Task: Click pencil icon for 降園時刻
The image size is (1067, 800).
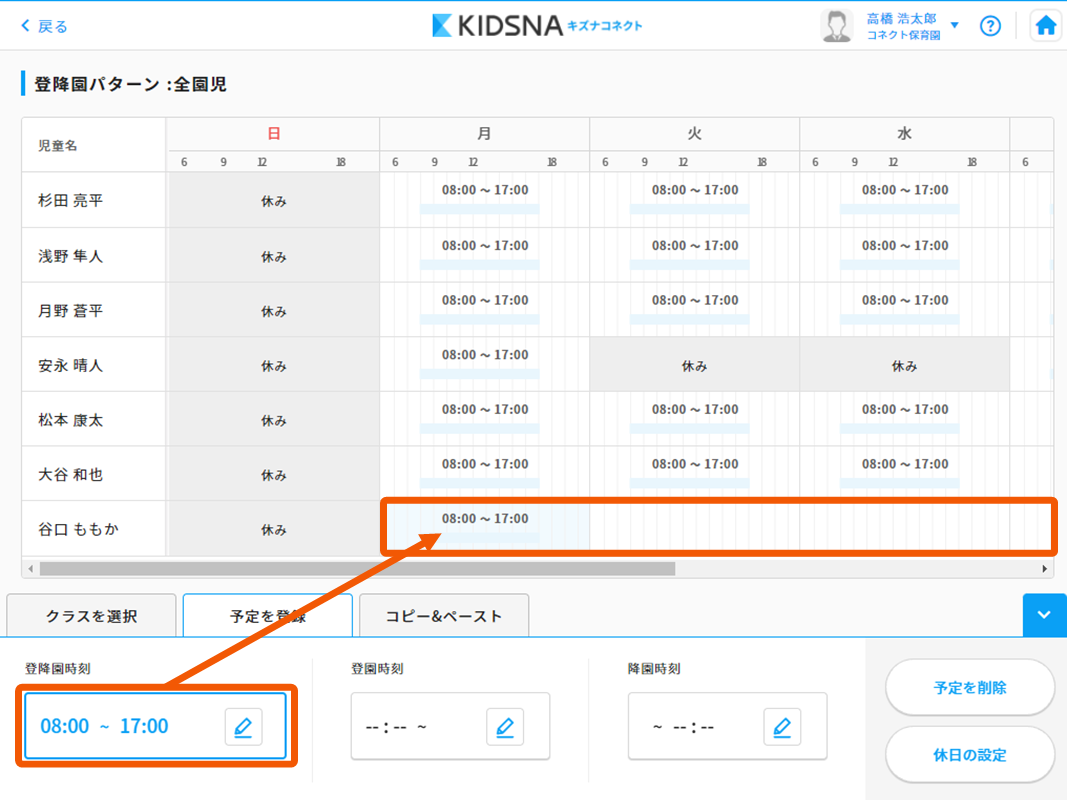Action: [x=782, y=727]
